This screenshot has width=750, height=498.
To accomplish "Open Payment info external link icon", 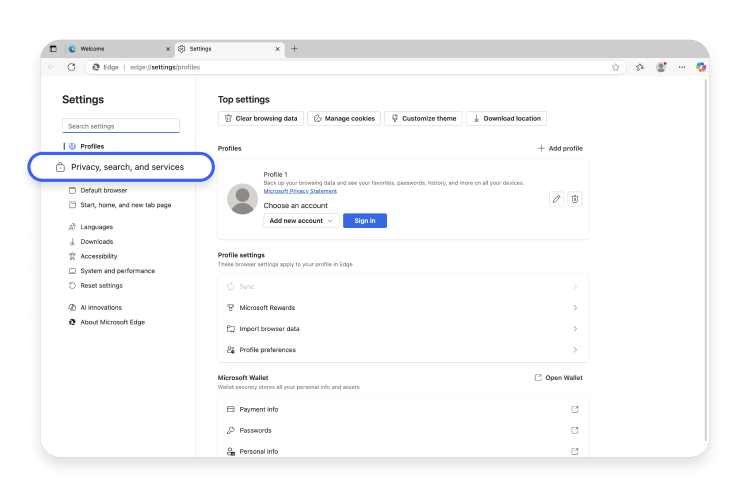I will pyautogui.click(x=575, y=409).
